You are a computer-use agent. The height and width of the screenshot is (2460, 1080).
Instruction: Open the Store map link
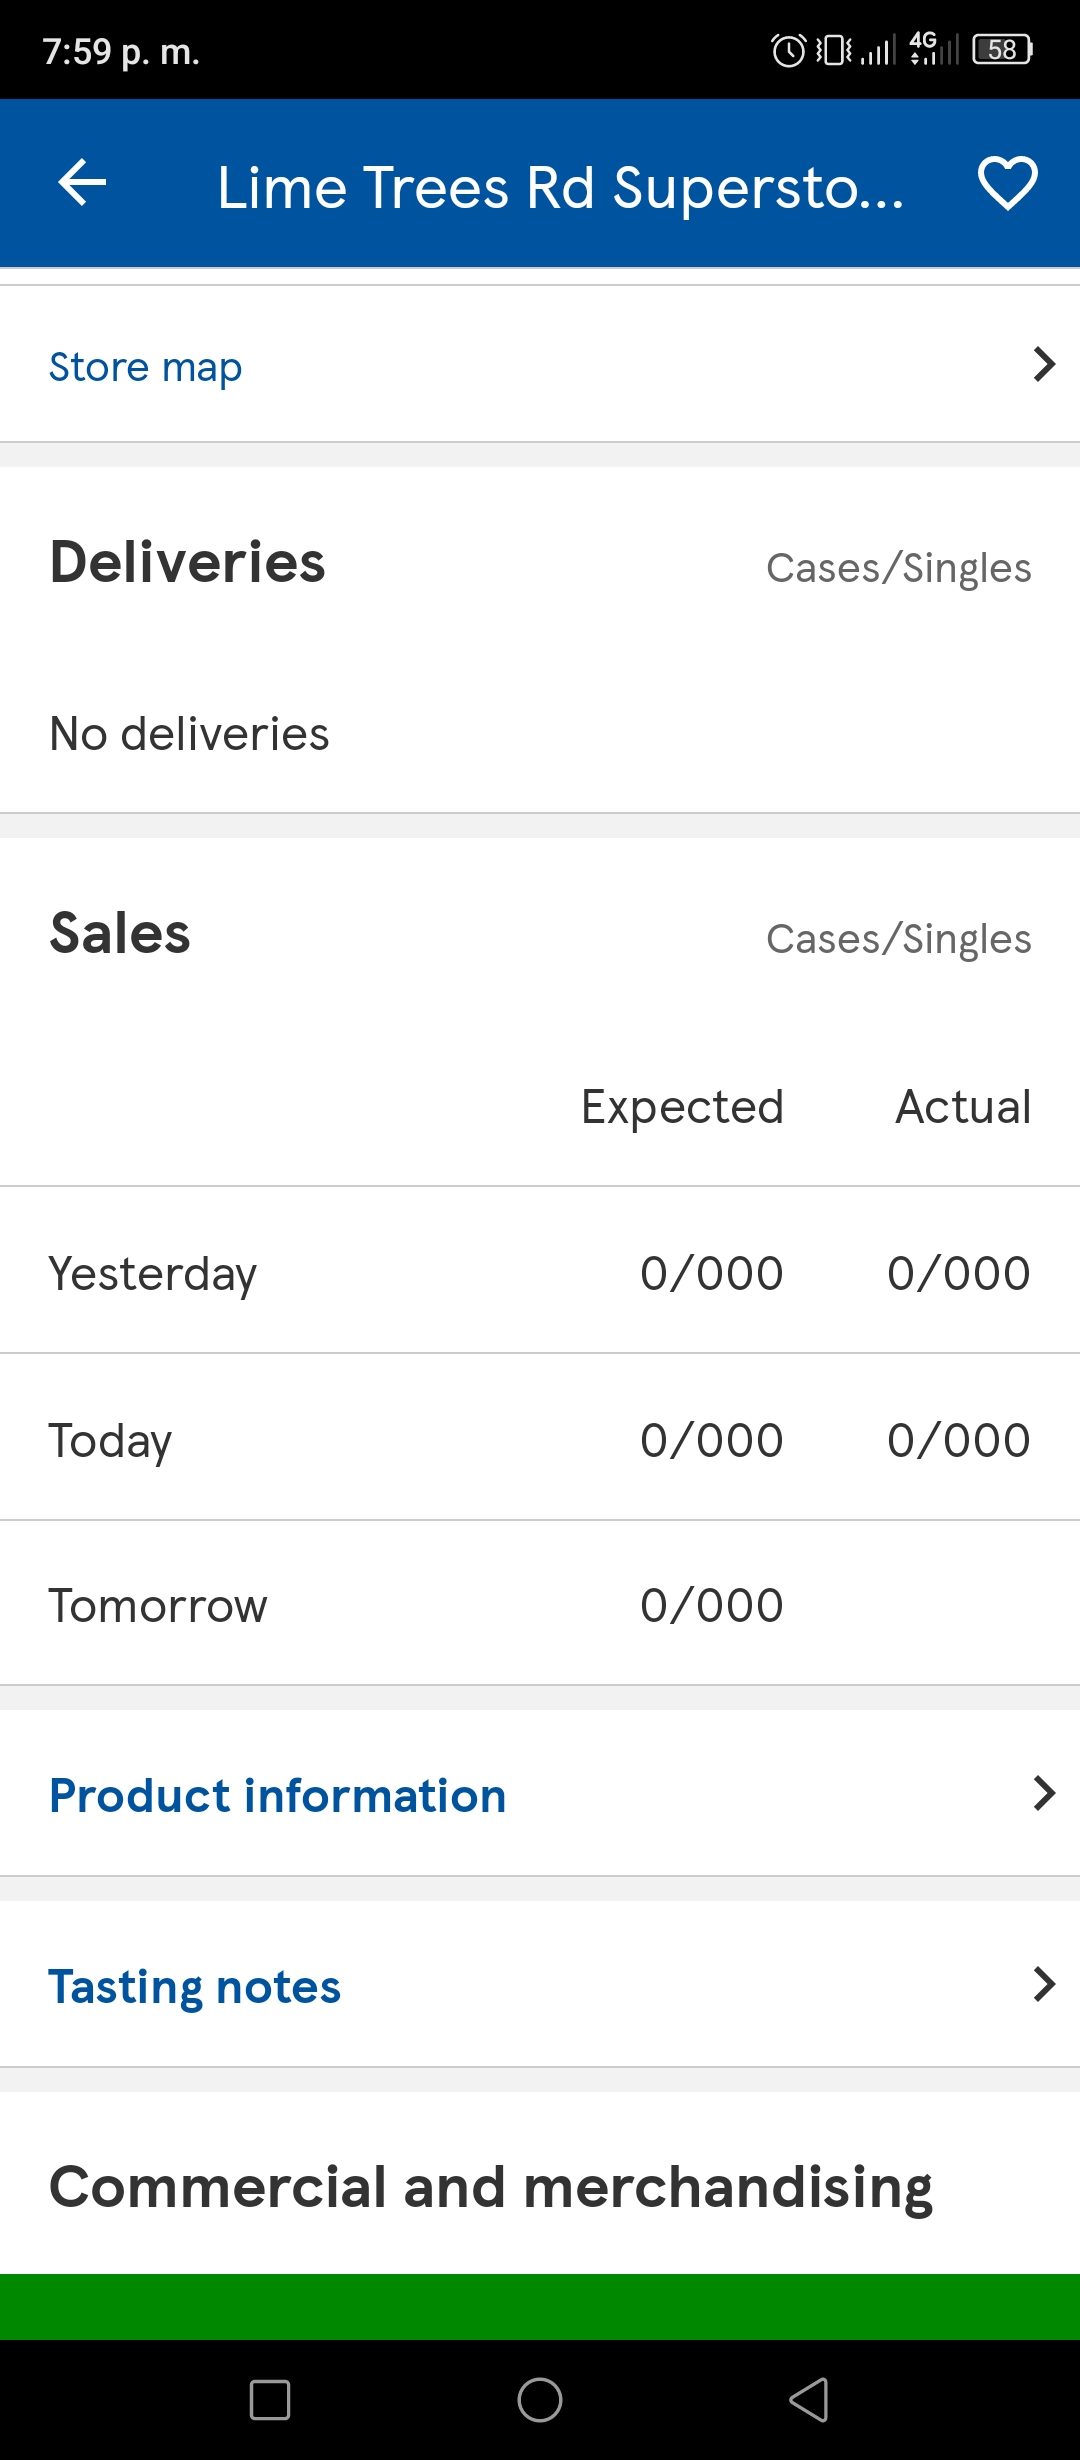click(x=146, y=367)
